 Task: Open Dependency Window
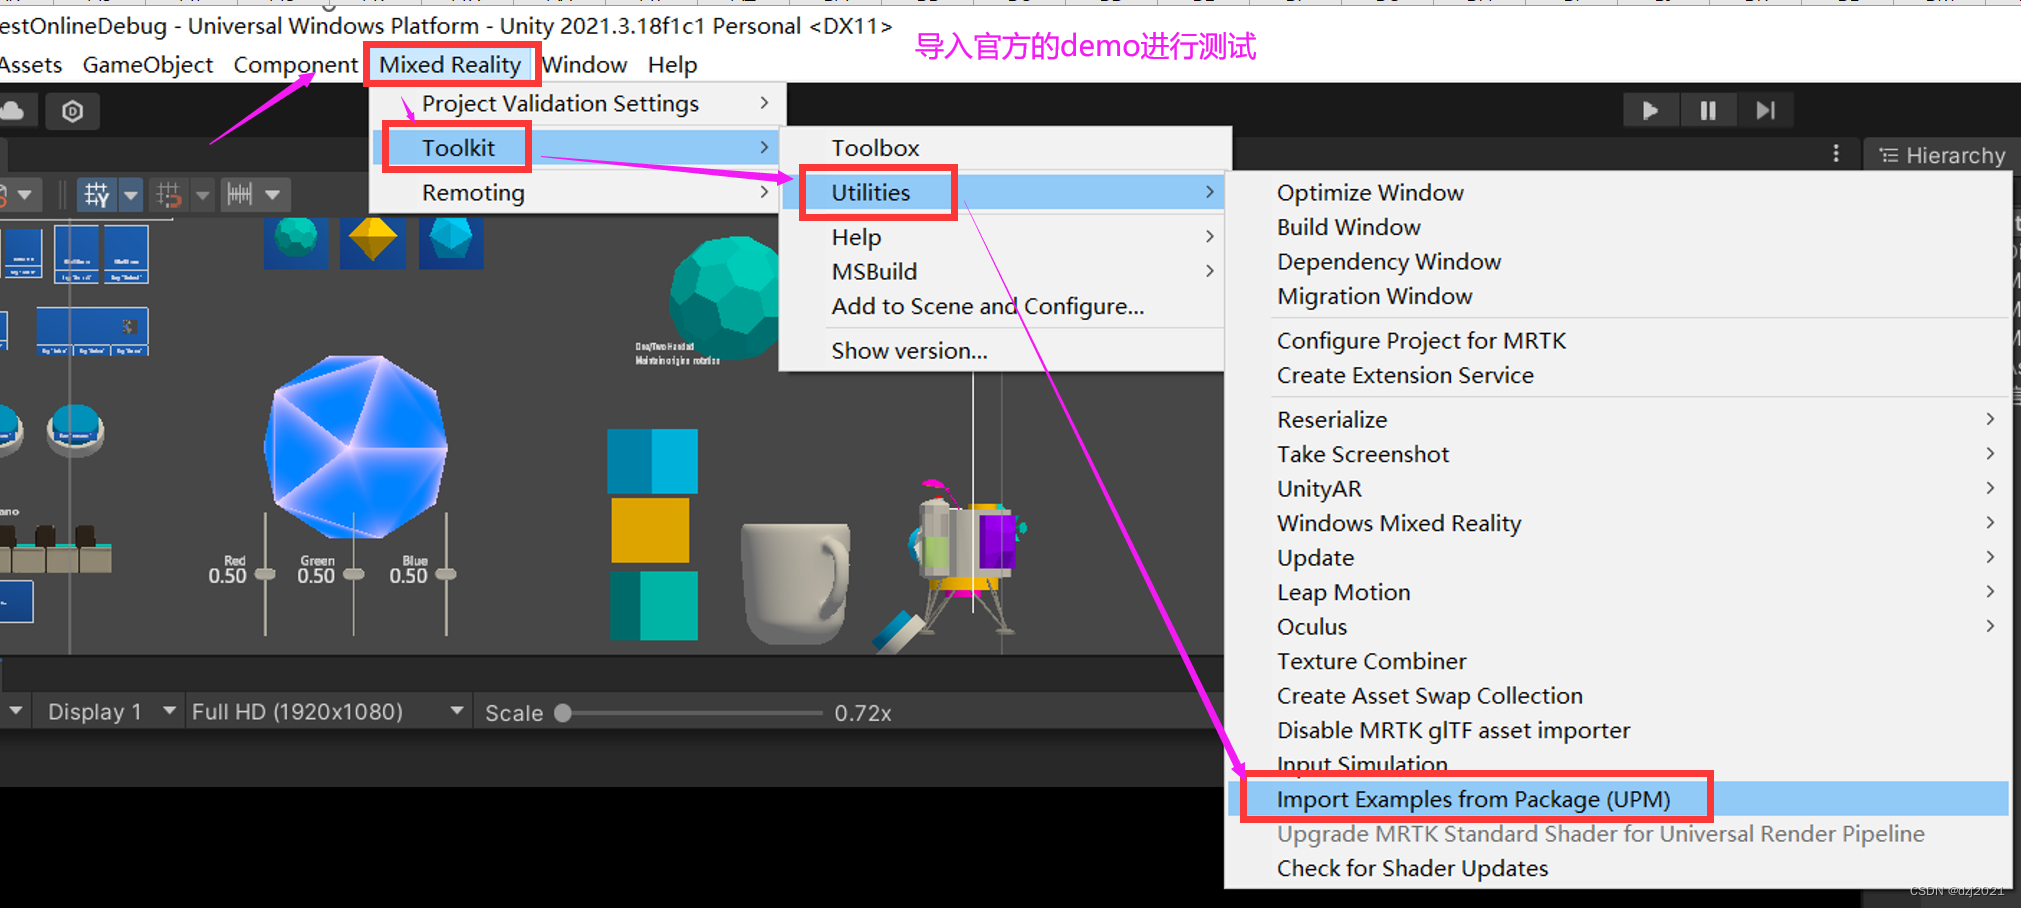1618,261
